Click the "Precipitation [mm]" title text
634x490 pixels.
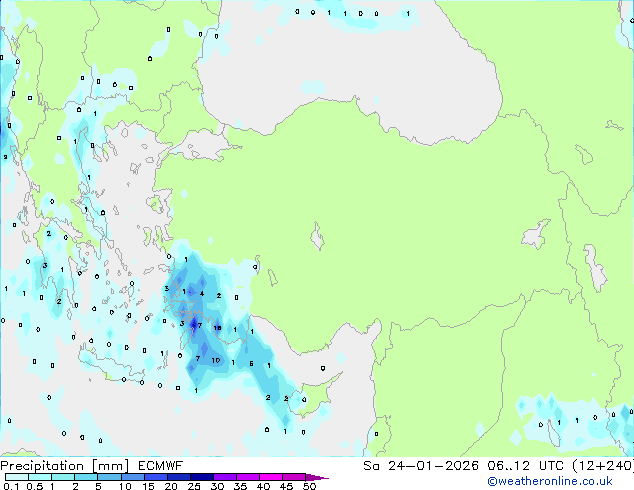click(65, 466)
